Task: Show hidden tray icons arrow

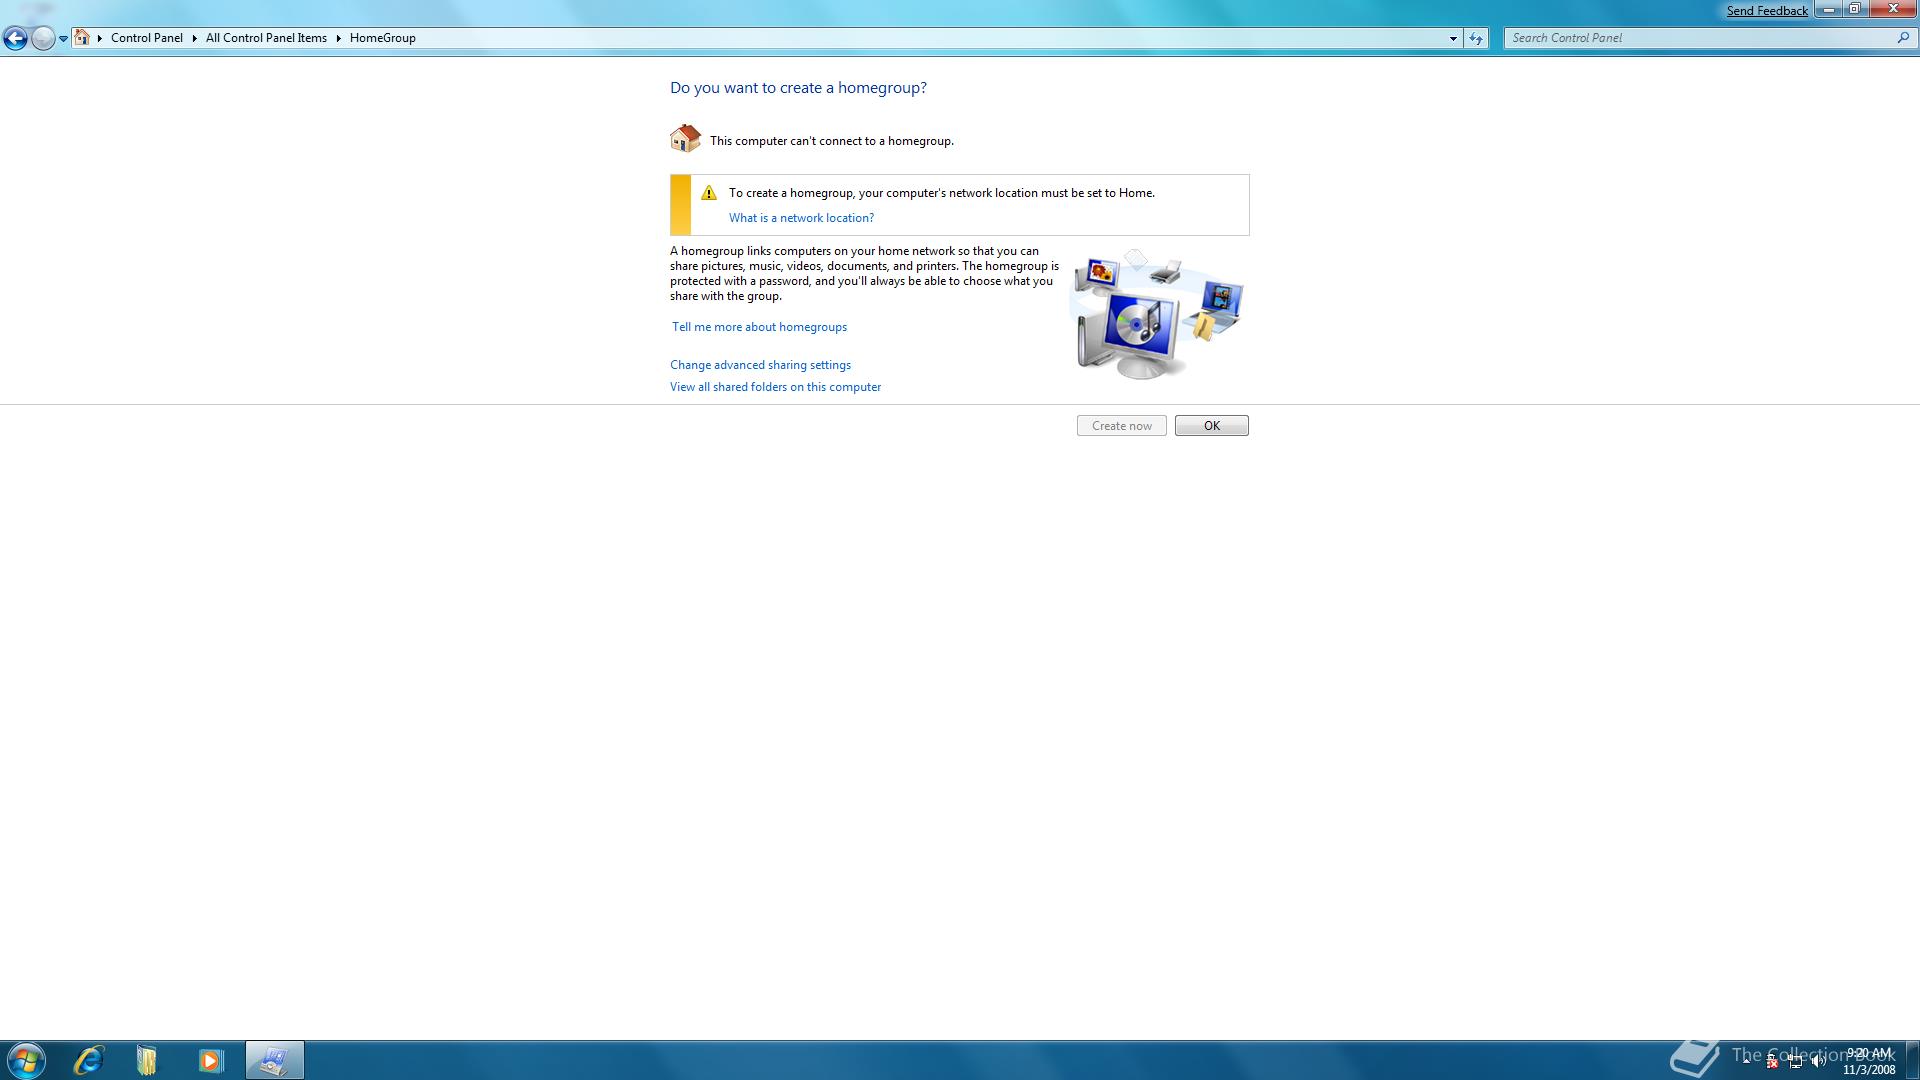Action: click(x=1747, y=1060)
